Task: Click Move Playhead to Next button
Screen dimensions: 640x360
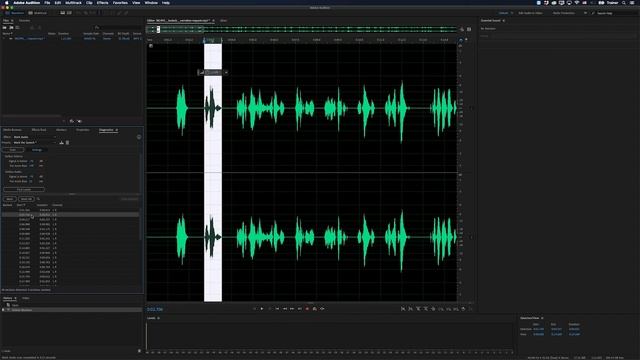Action: 300,309
